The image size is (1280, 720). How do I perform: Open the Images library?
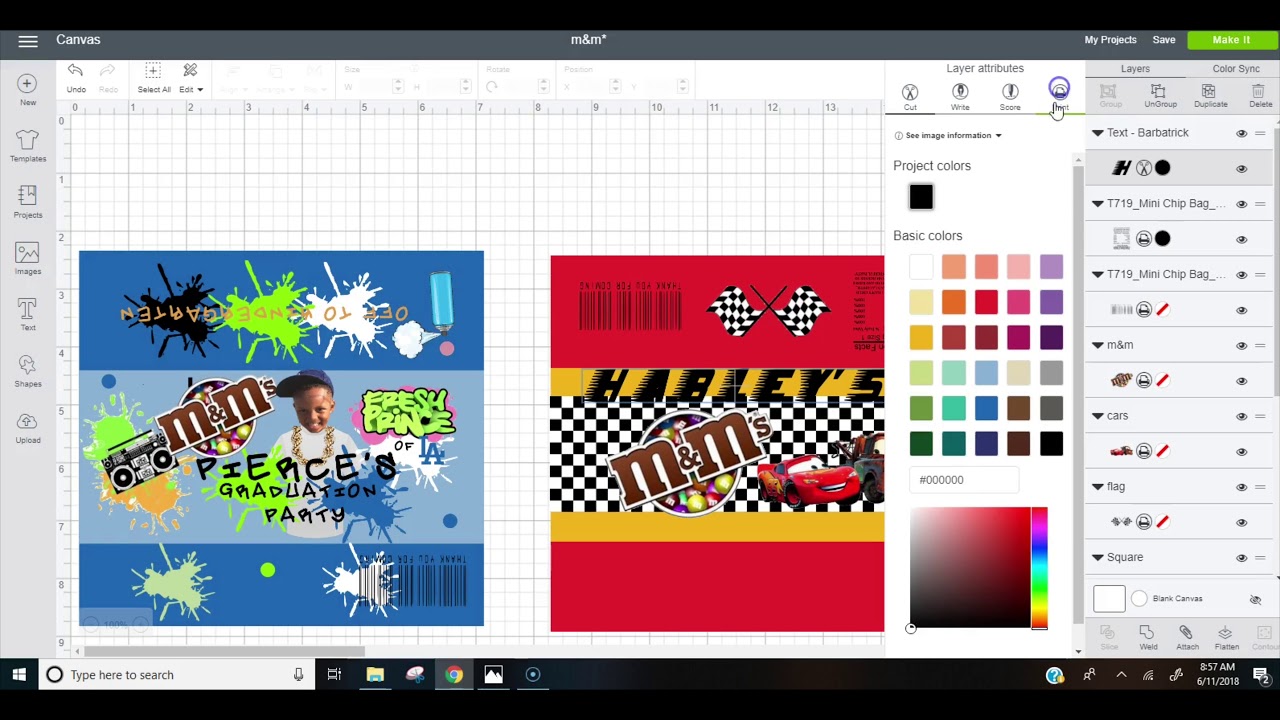[x=28, y=258]
